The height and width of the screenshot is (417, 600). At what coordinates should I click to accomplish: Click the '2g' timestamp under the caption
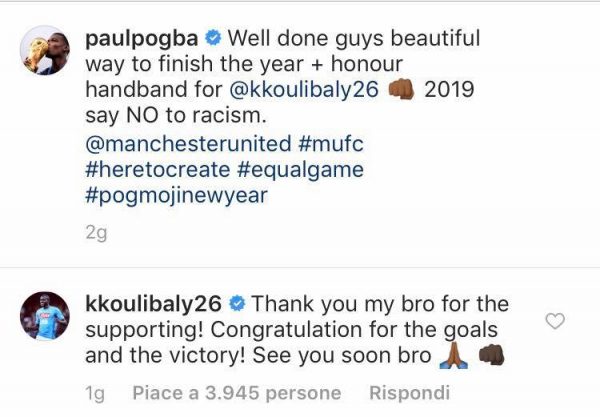point(95,235)
